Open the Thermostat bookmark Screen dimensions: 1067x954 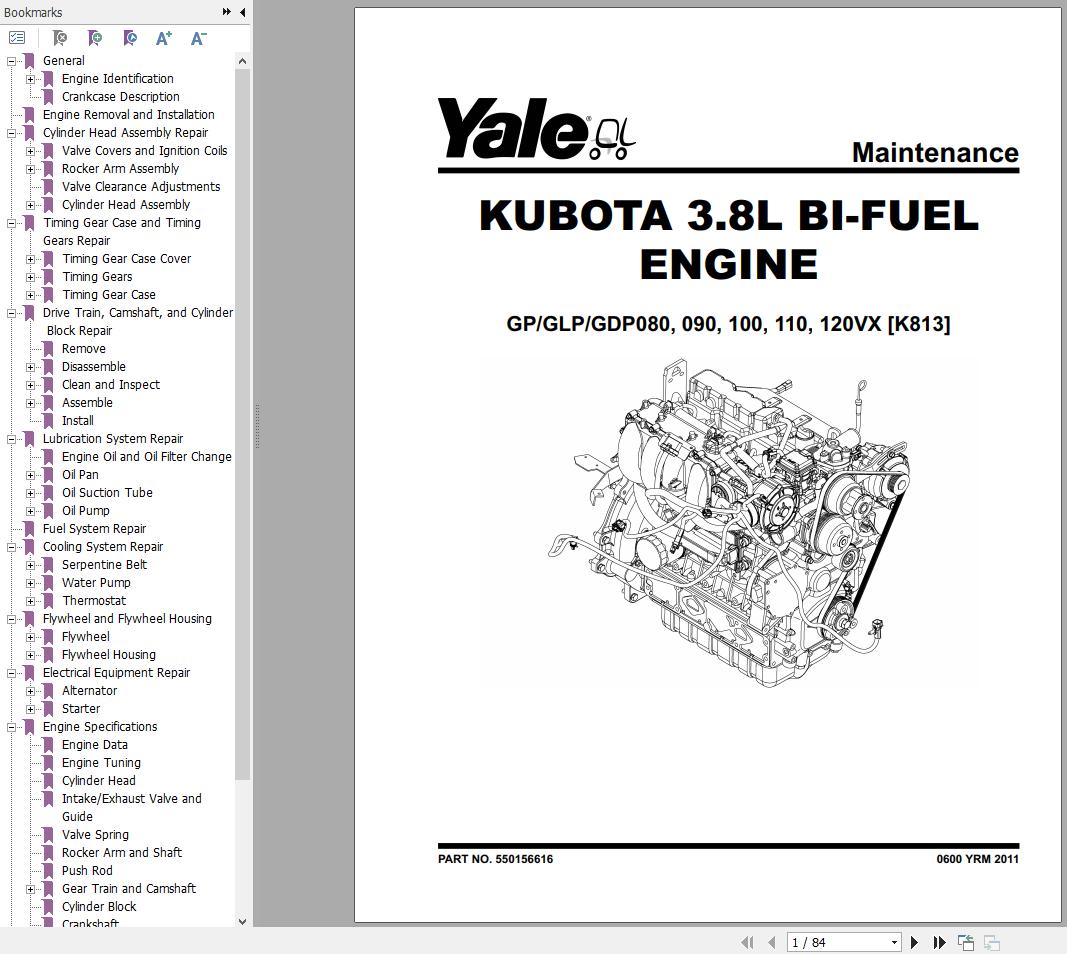[x=94, y=601]
